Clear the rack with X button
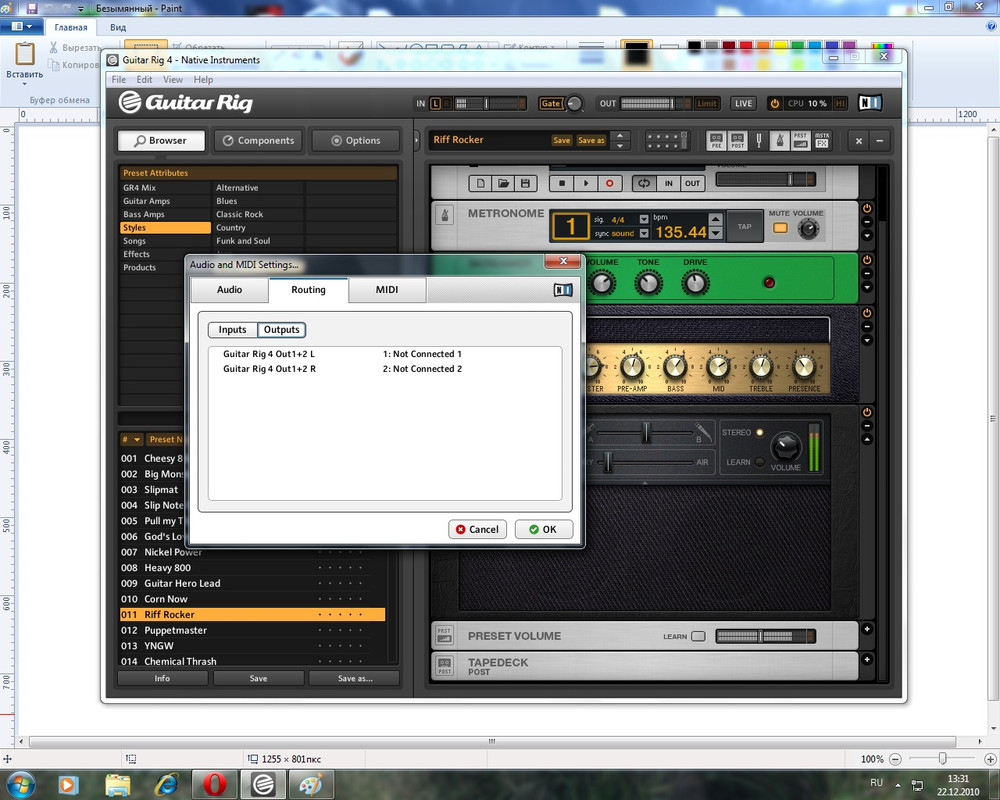This screenshot has height=800, width=1000. [858, 140]
